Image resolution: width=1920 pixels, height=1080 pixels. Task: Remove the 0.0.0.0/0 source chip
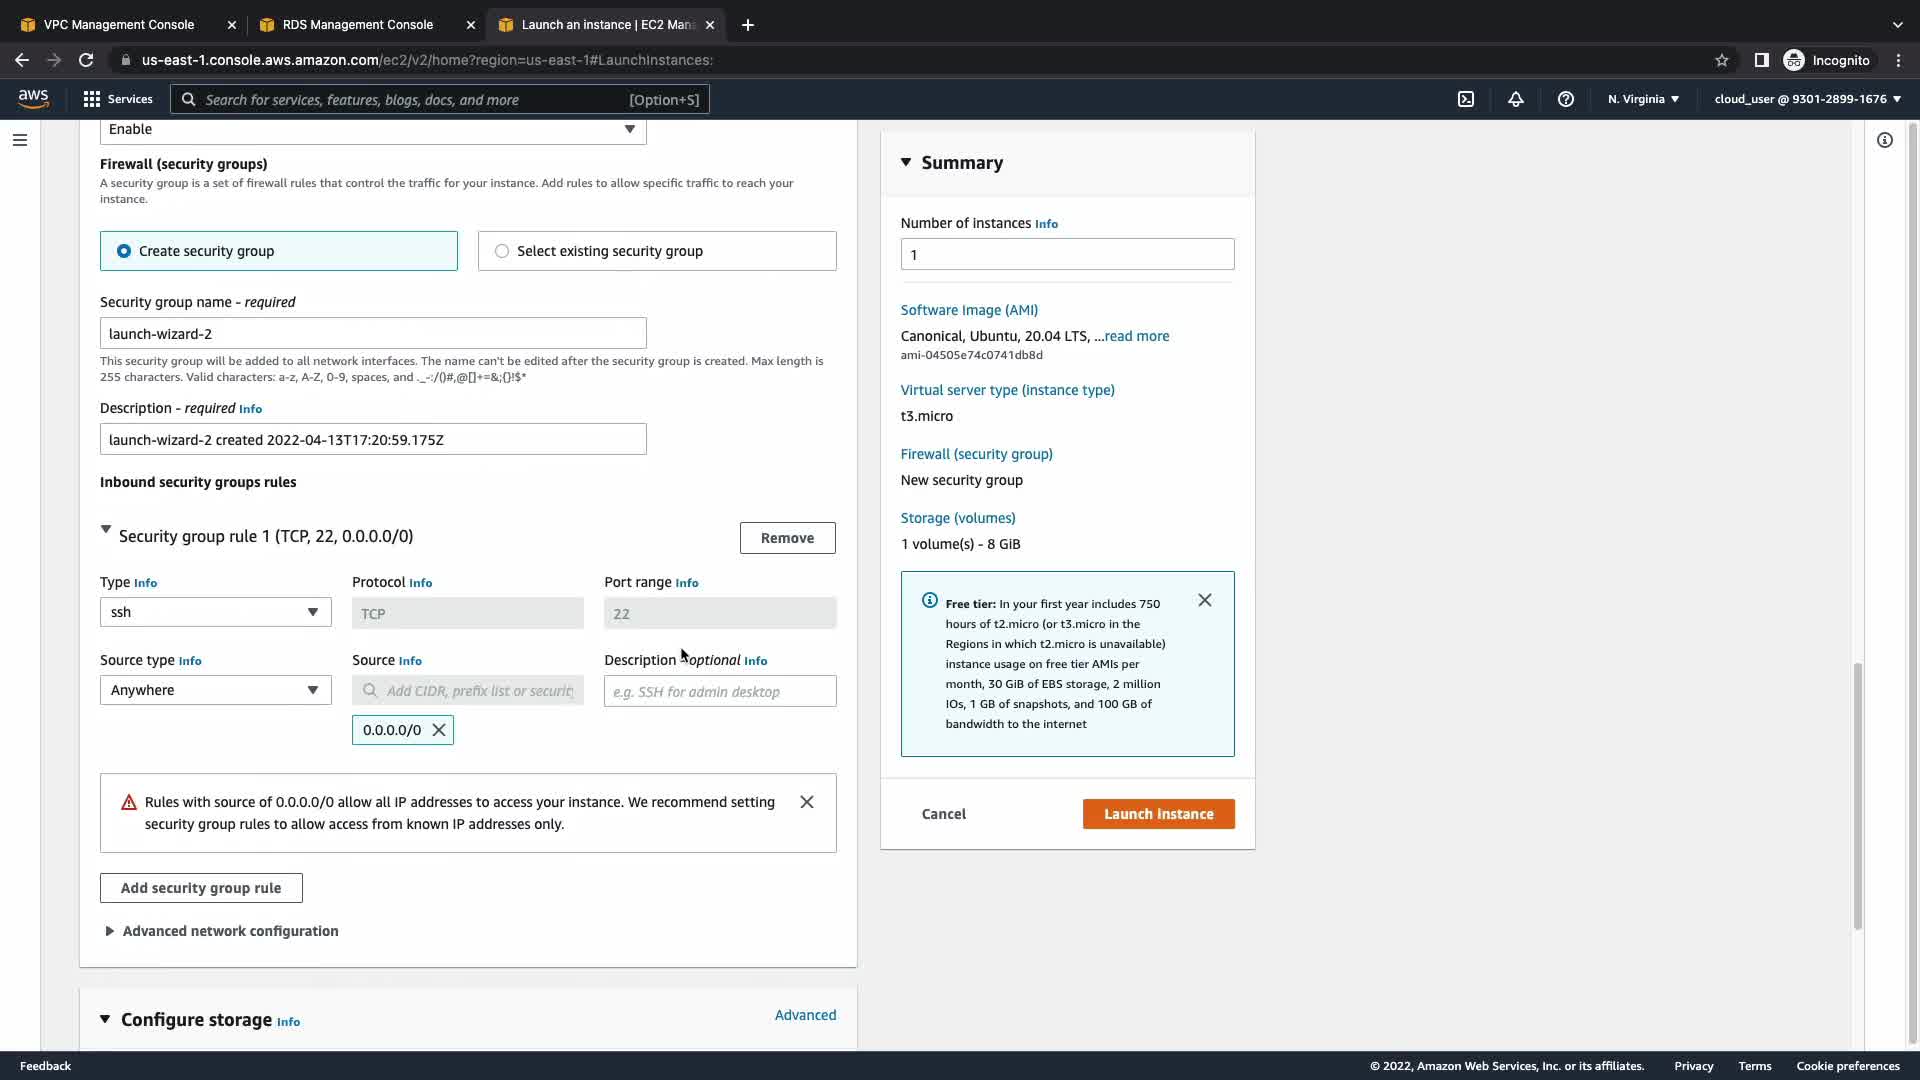coord(439,730)
